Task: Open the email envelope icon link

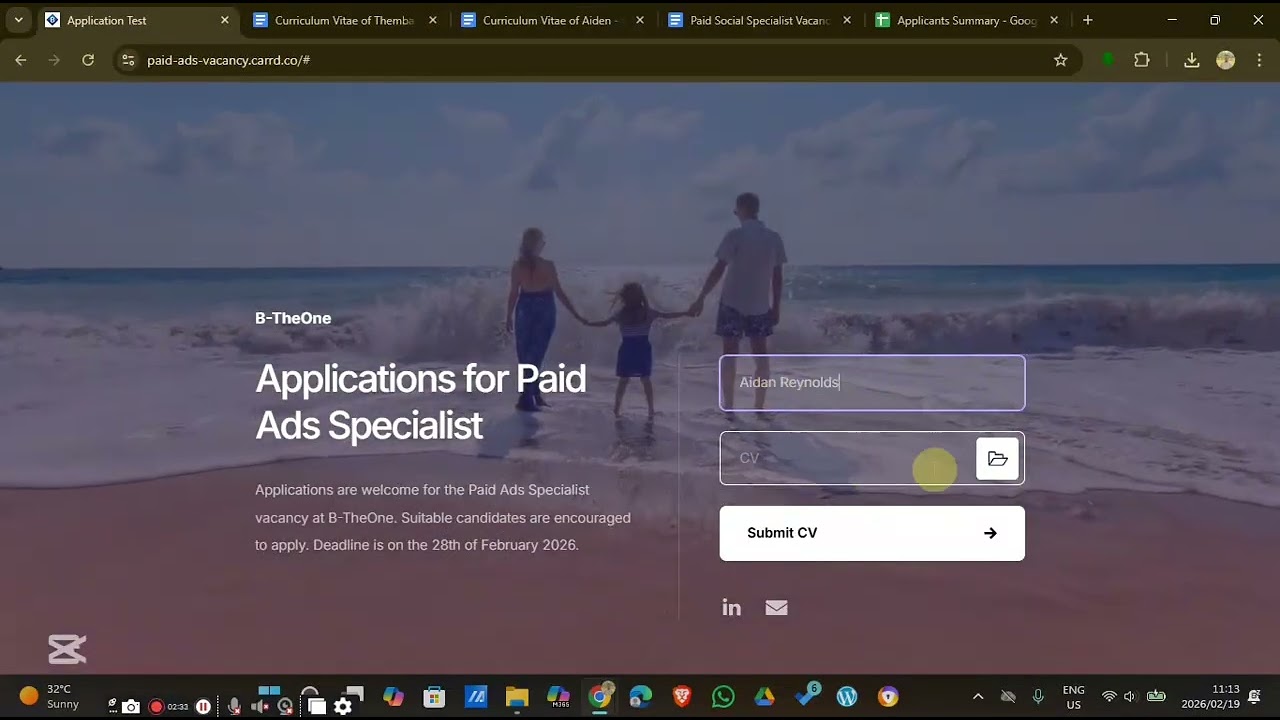Action: click(x=776, y=608)
